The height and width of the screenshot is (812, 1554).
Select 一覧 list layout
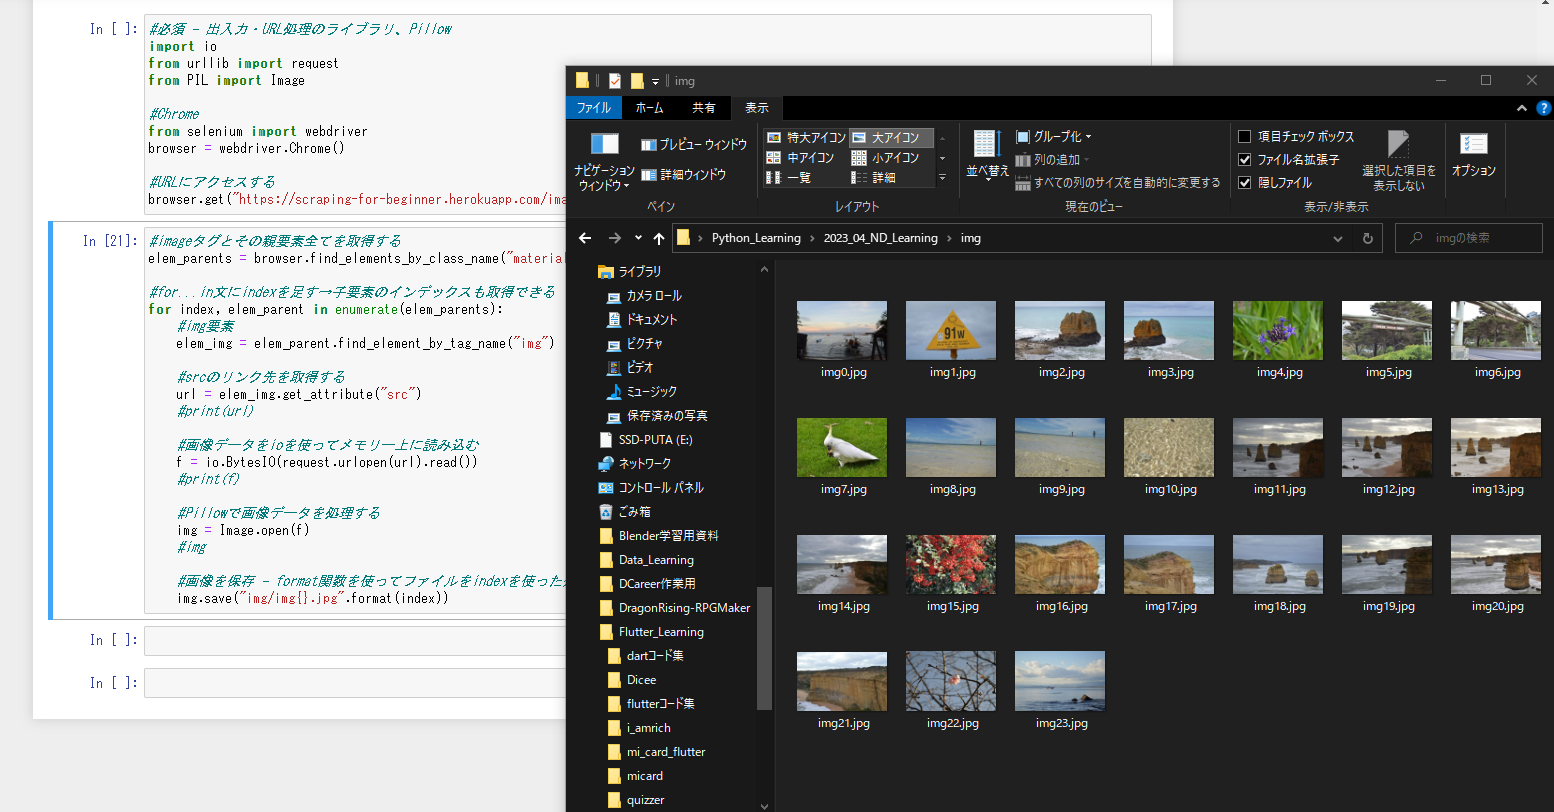click(789, 178)
